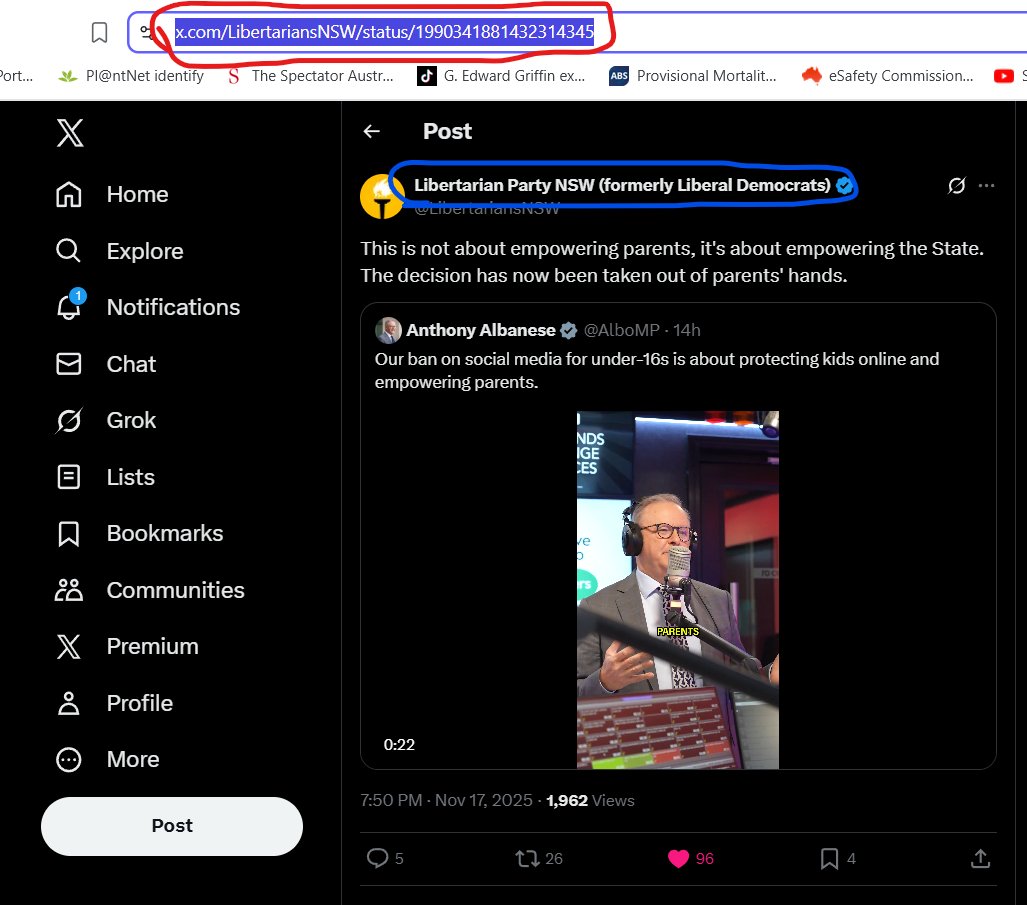Open quoted post text about under-16s ban
The image size is (1027, 905).
coord(657,371)
